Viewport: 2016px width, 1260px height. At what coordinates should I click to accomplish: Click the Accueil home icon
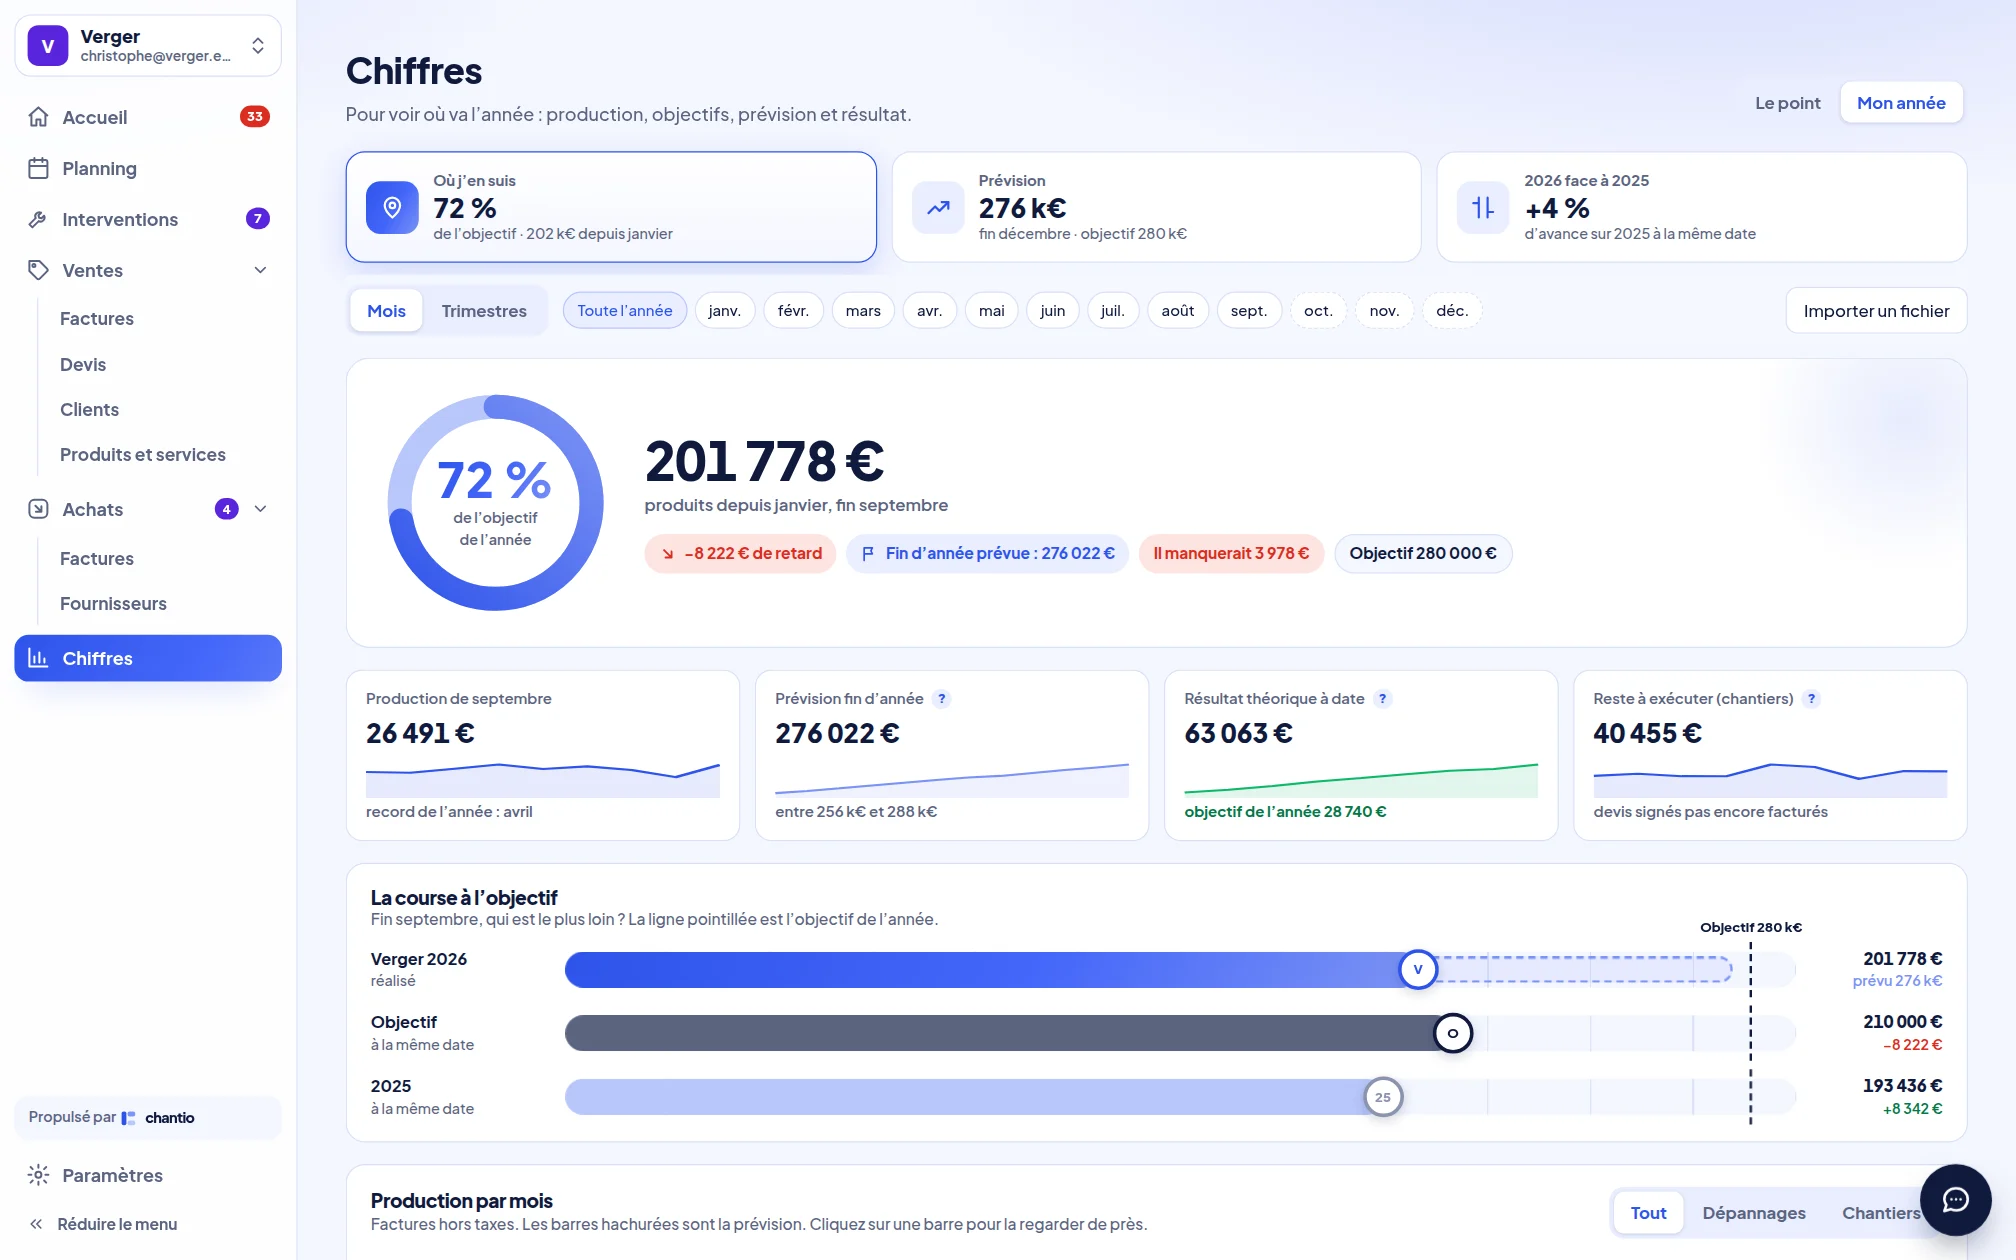coord(38,117)
